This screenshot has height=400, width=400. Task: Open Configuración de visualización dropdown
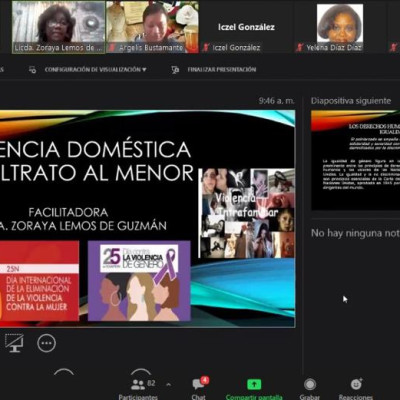[x=96, y=70]
